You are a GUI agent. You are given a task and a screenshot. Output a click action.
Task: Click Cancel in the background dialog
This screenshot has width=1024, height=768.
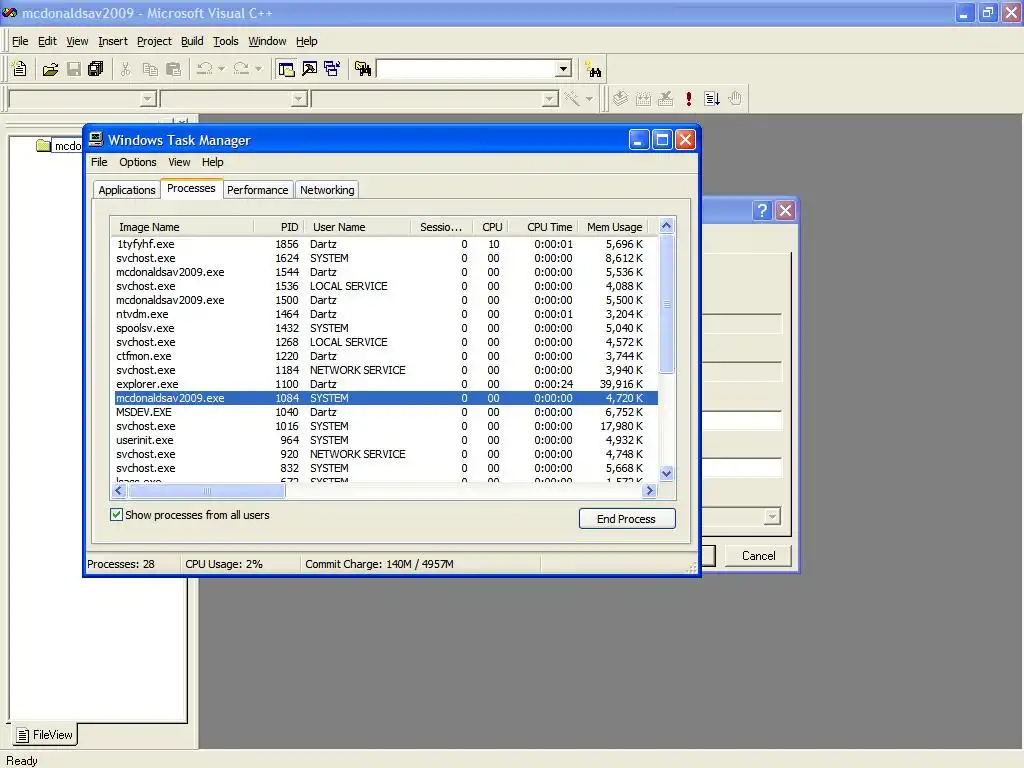coord(758,556)
